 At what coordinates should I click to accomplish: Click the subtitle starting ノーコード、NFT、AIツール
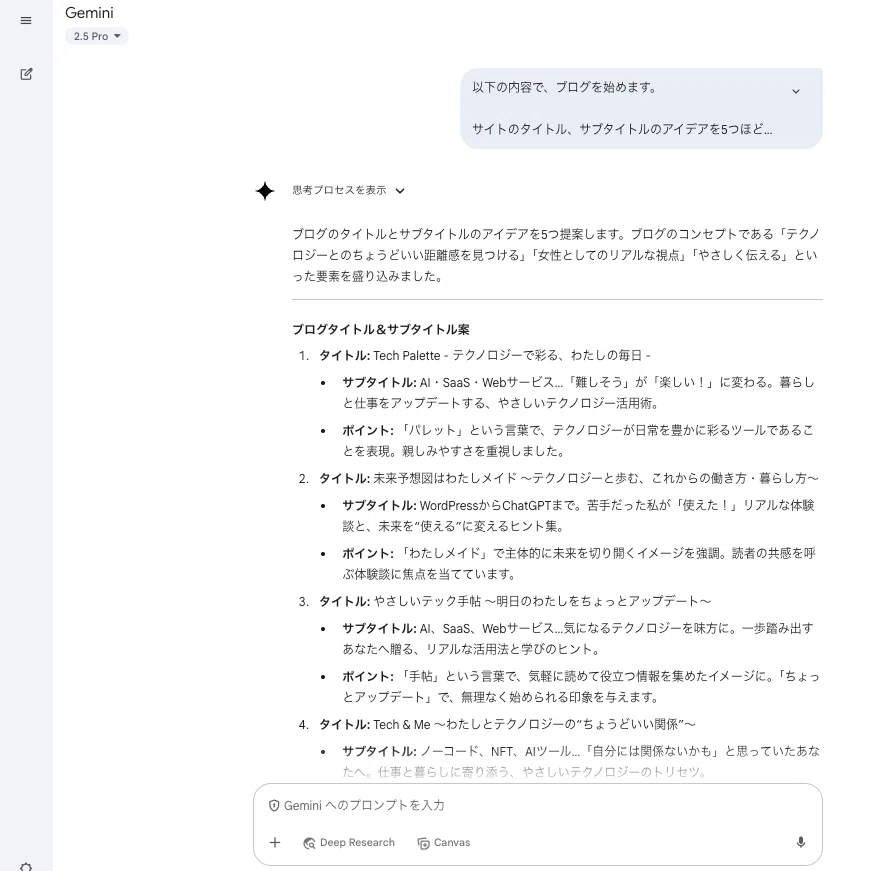581,761
